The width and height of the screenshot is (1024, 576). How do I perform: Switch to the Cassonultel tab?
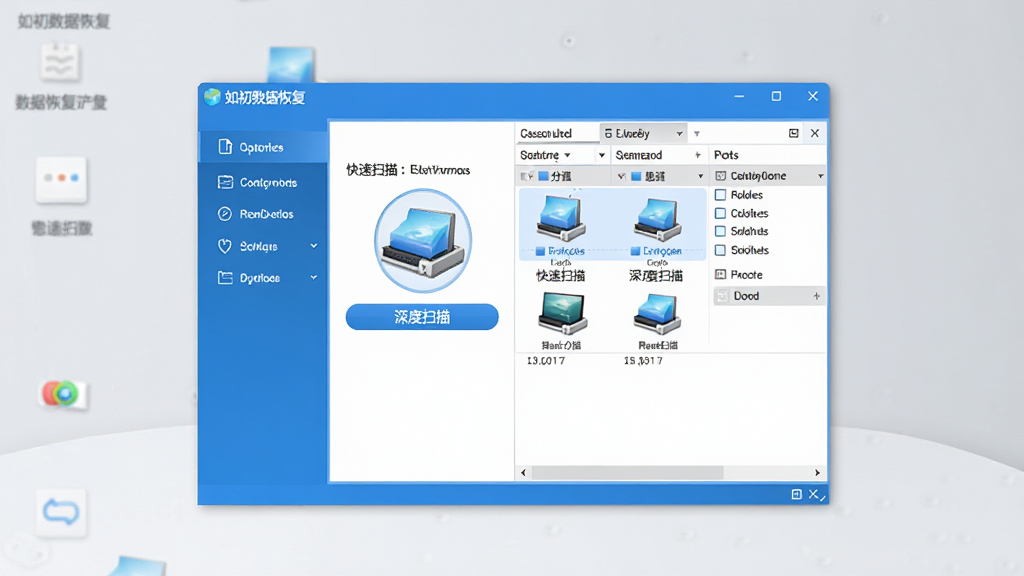[x=546, y=133]
